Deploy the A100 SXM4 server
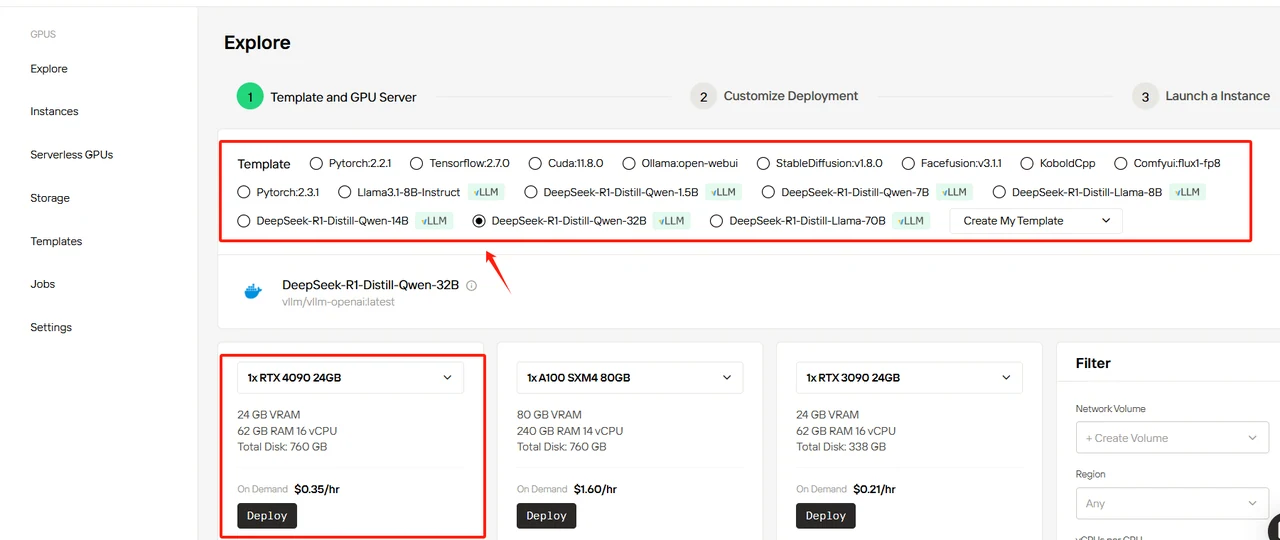 (x=547, y=516)
